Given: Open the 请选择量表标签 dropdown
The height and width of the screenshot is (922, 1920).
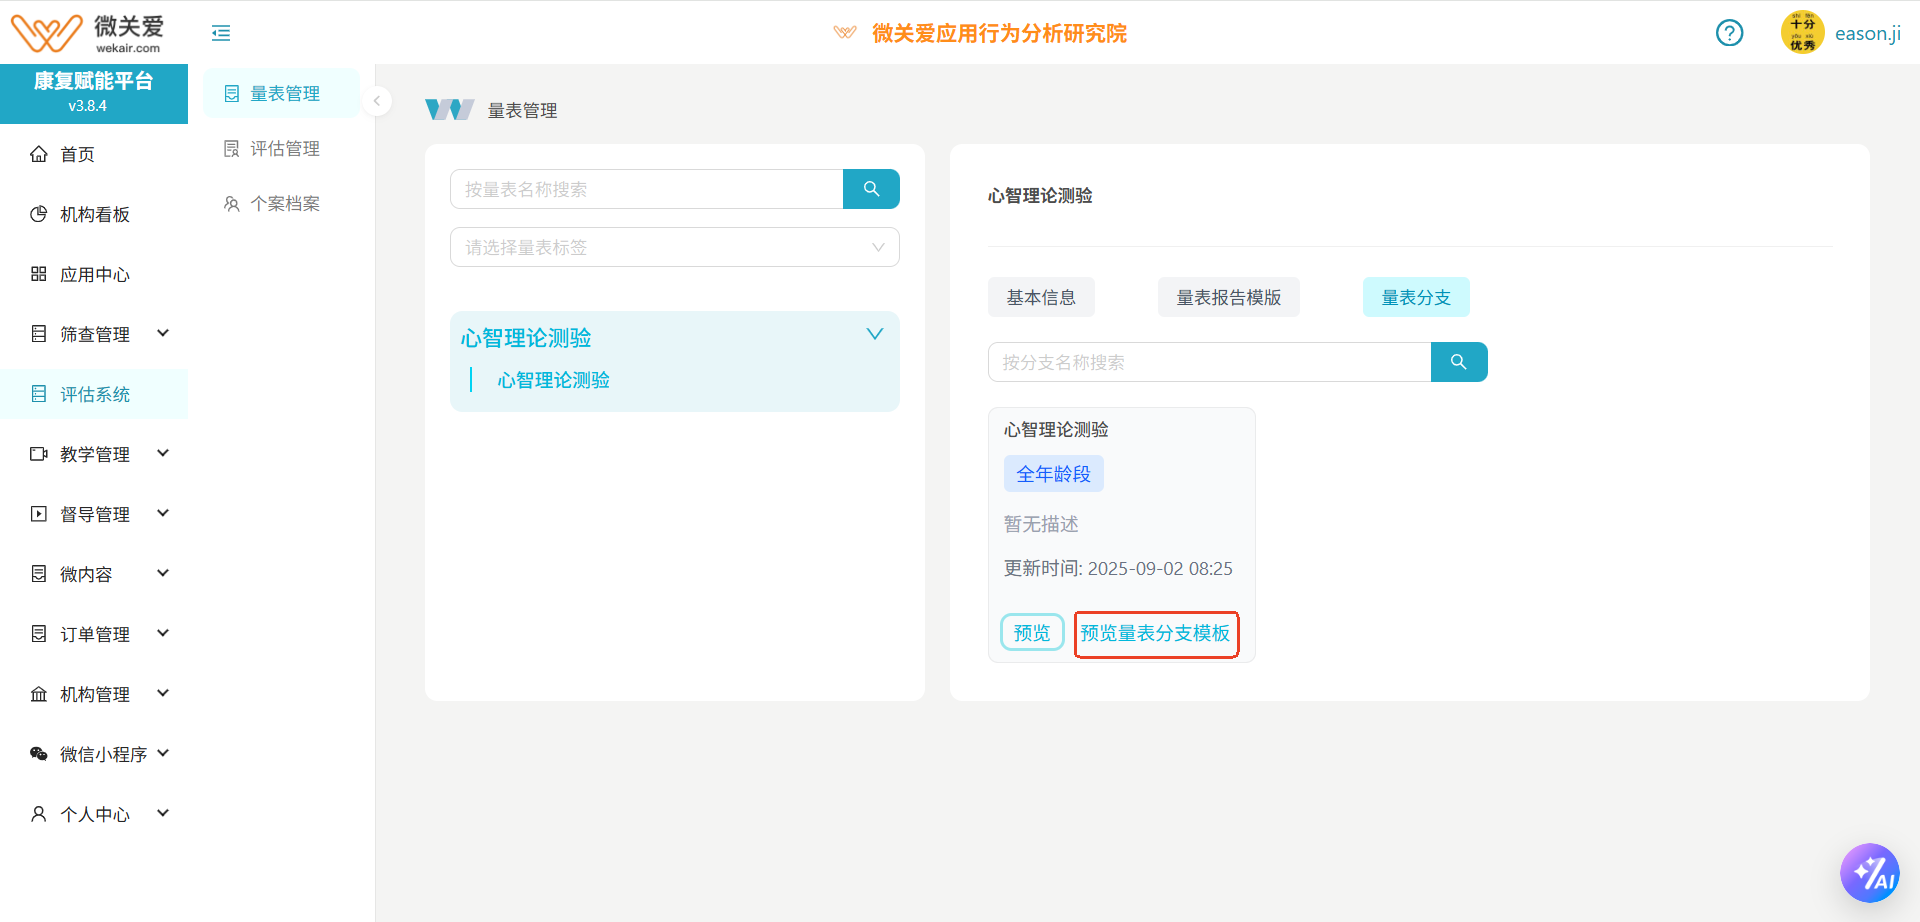Looking at the screenshot, I should point(674,247).
